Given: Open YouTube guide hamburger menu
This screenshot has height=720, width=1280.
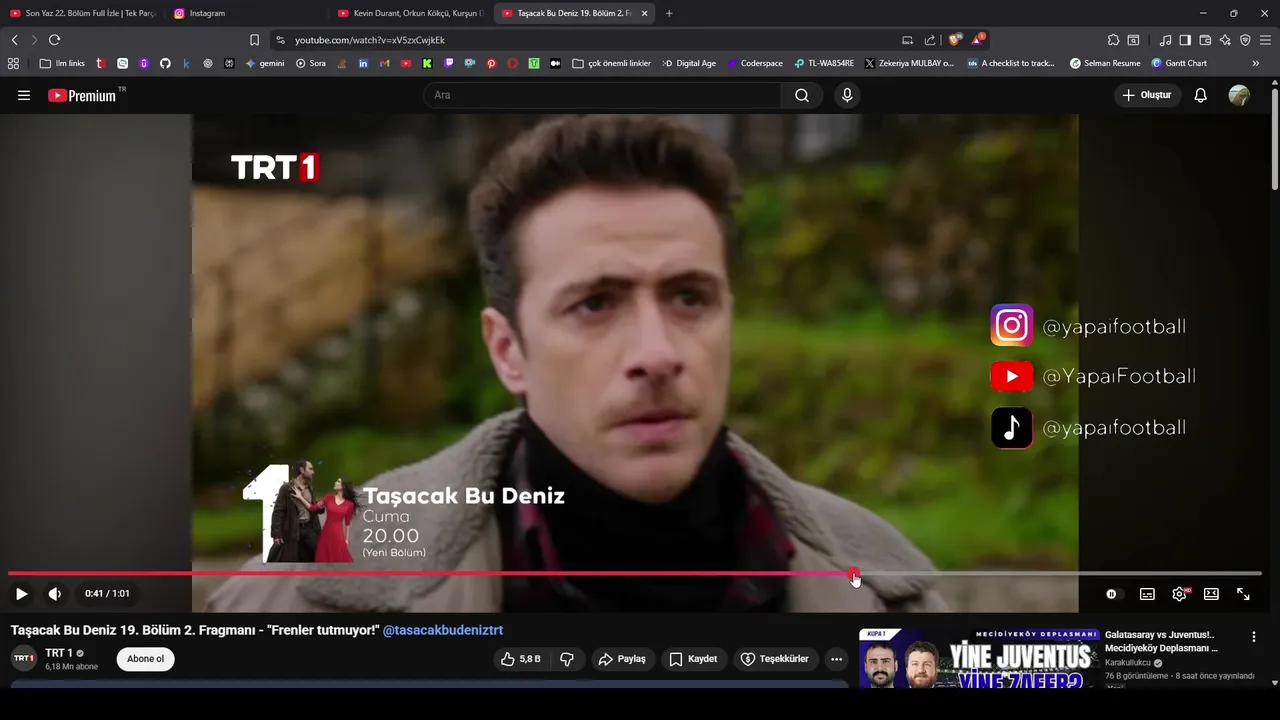Looking at the screenshot, I should coord(24,95).
